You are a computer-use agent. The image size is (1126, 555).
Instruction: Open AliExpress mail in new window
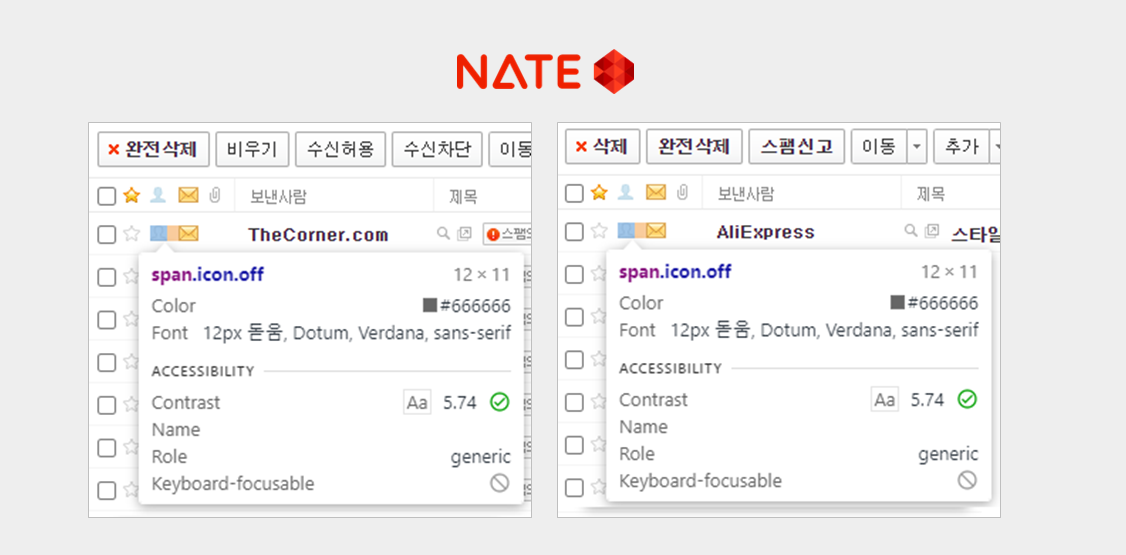(x=932, y=230)
